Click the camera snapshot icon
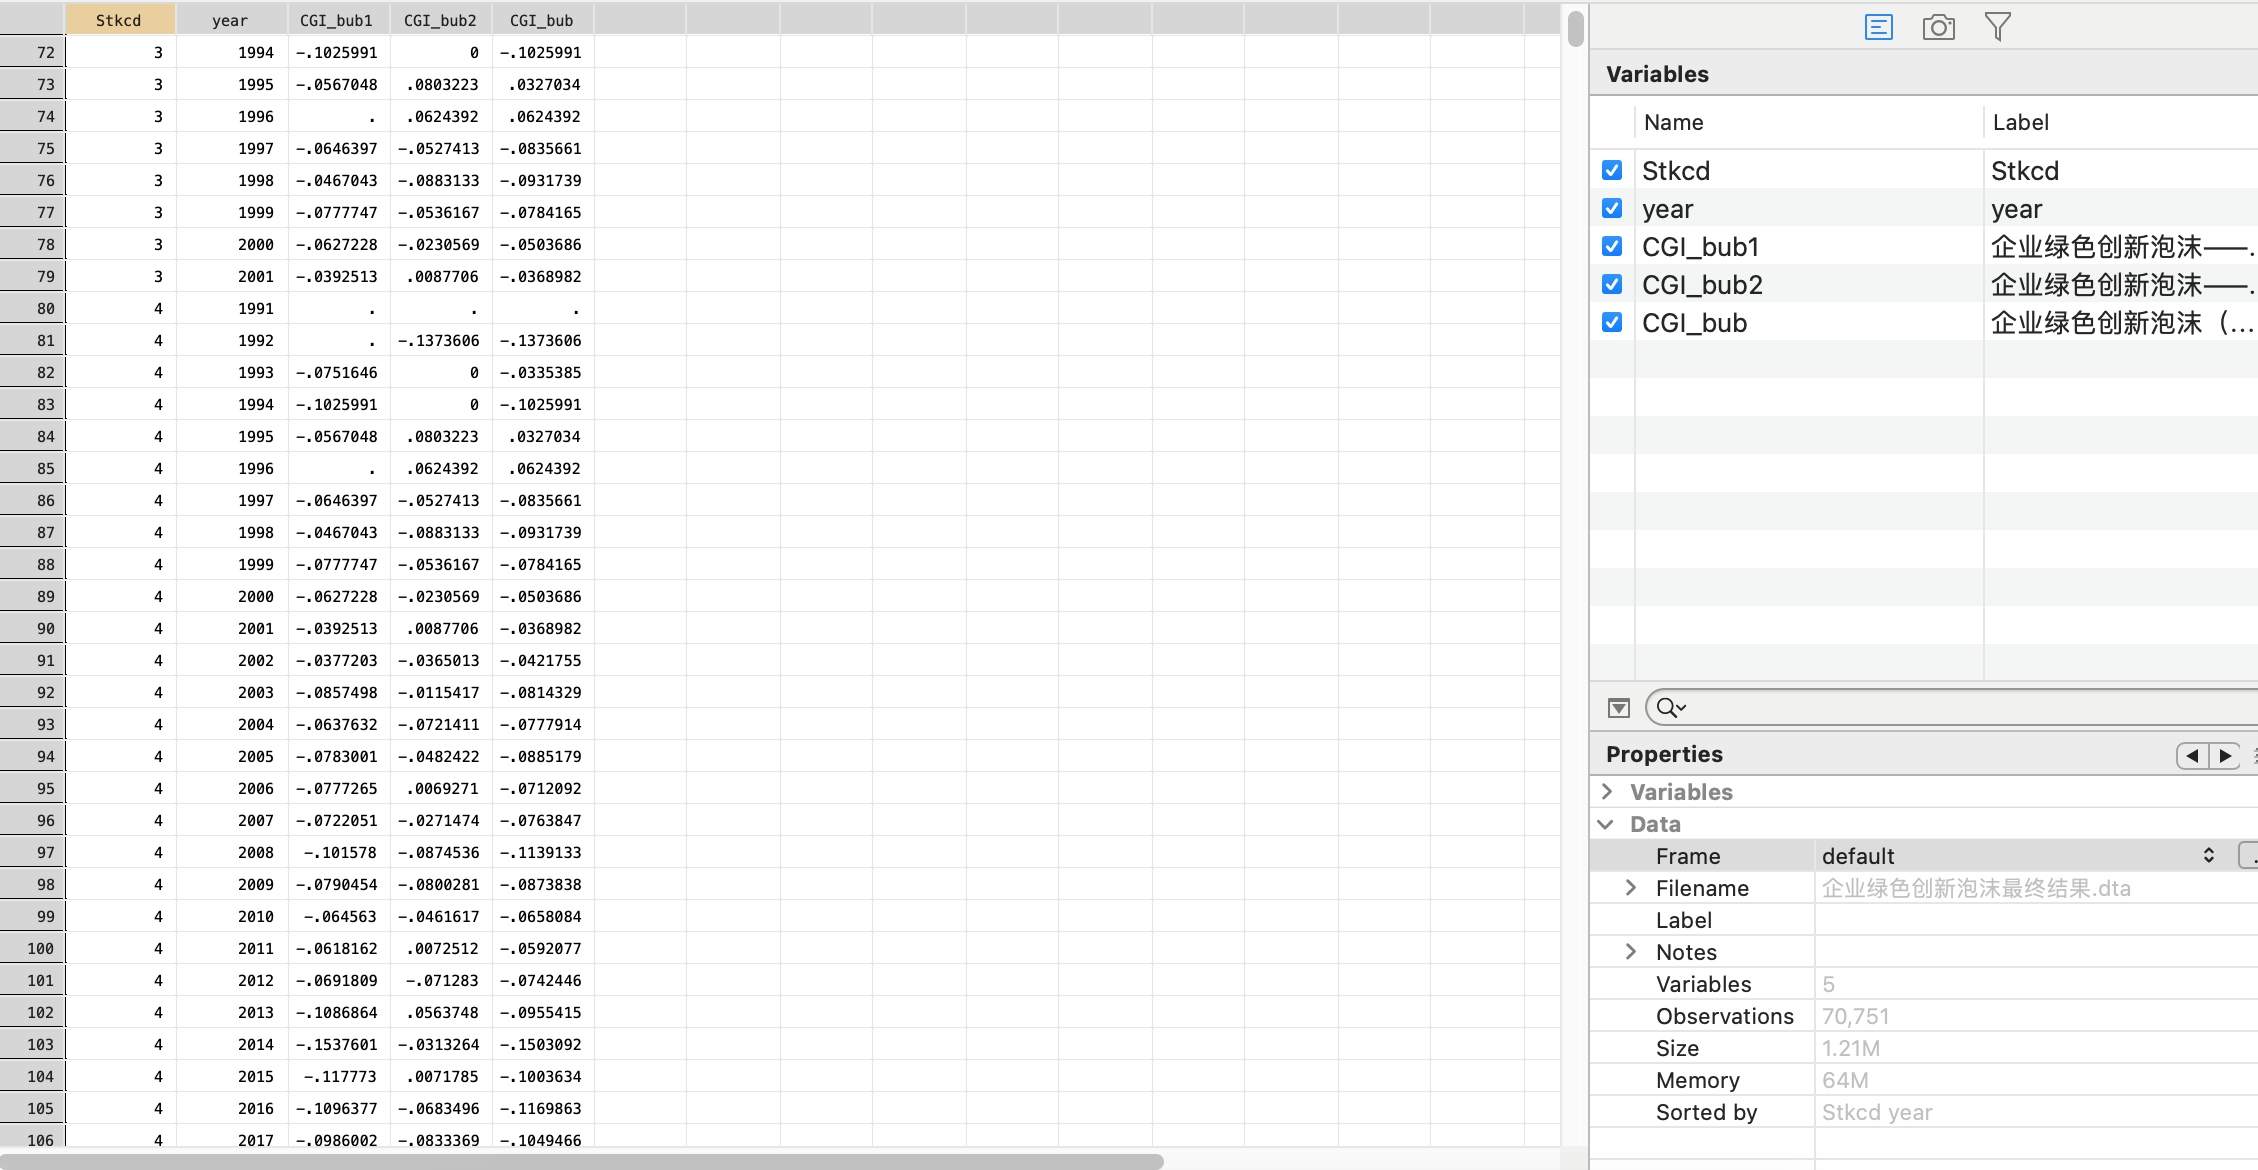Screen dimensions: 2258x1170 pyautogui.click(x=1938, y=27)
